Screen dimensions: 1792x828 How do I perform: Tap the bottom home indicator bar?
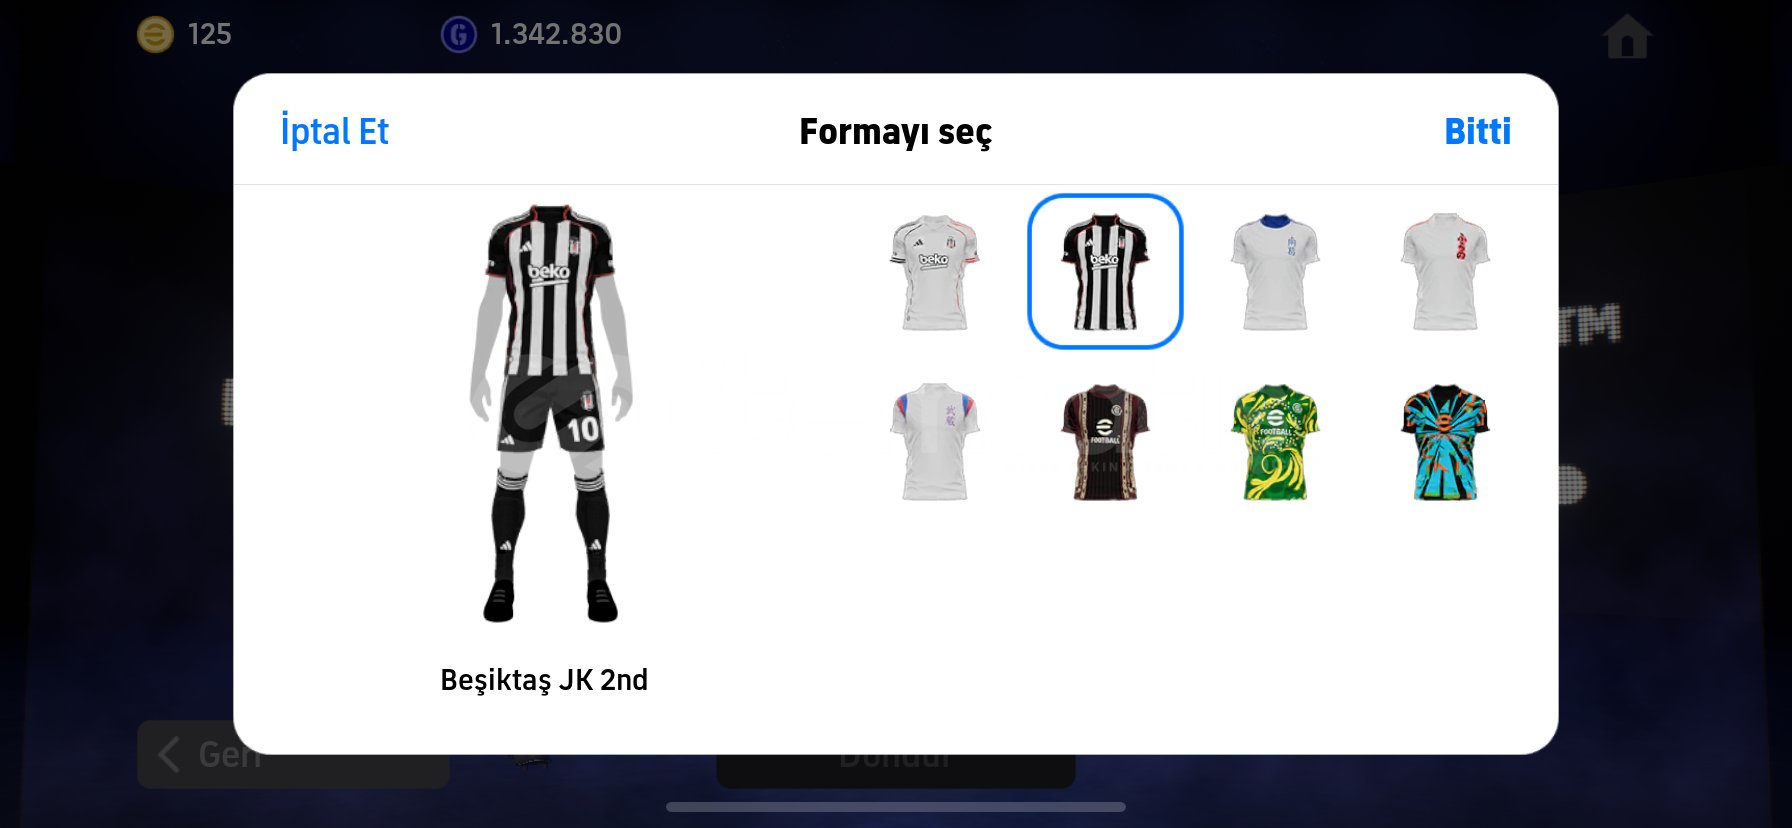896,807
